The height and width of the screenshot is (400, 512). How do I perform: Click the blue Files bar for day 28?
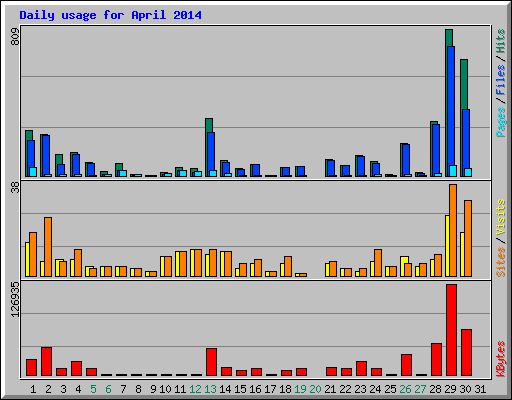coord(436,149)
